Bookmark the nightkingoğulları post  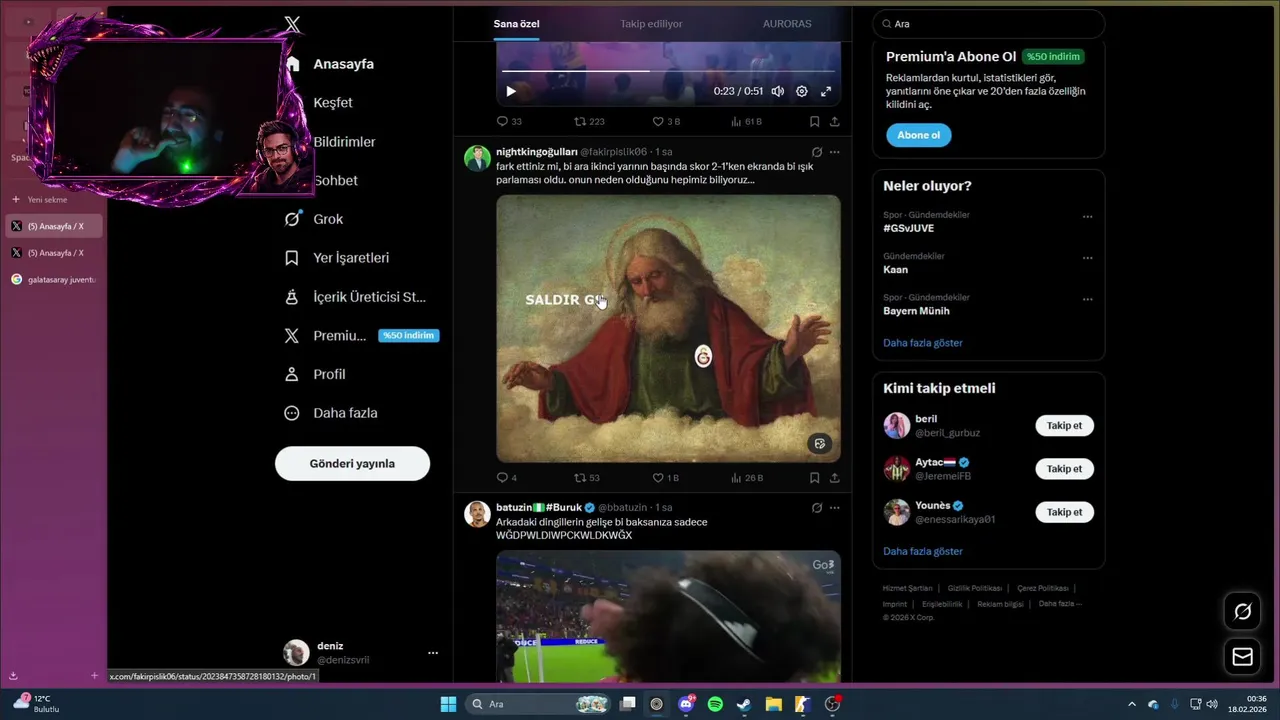(x=814, y=478)
